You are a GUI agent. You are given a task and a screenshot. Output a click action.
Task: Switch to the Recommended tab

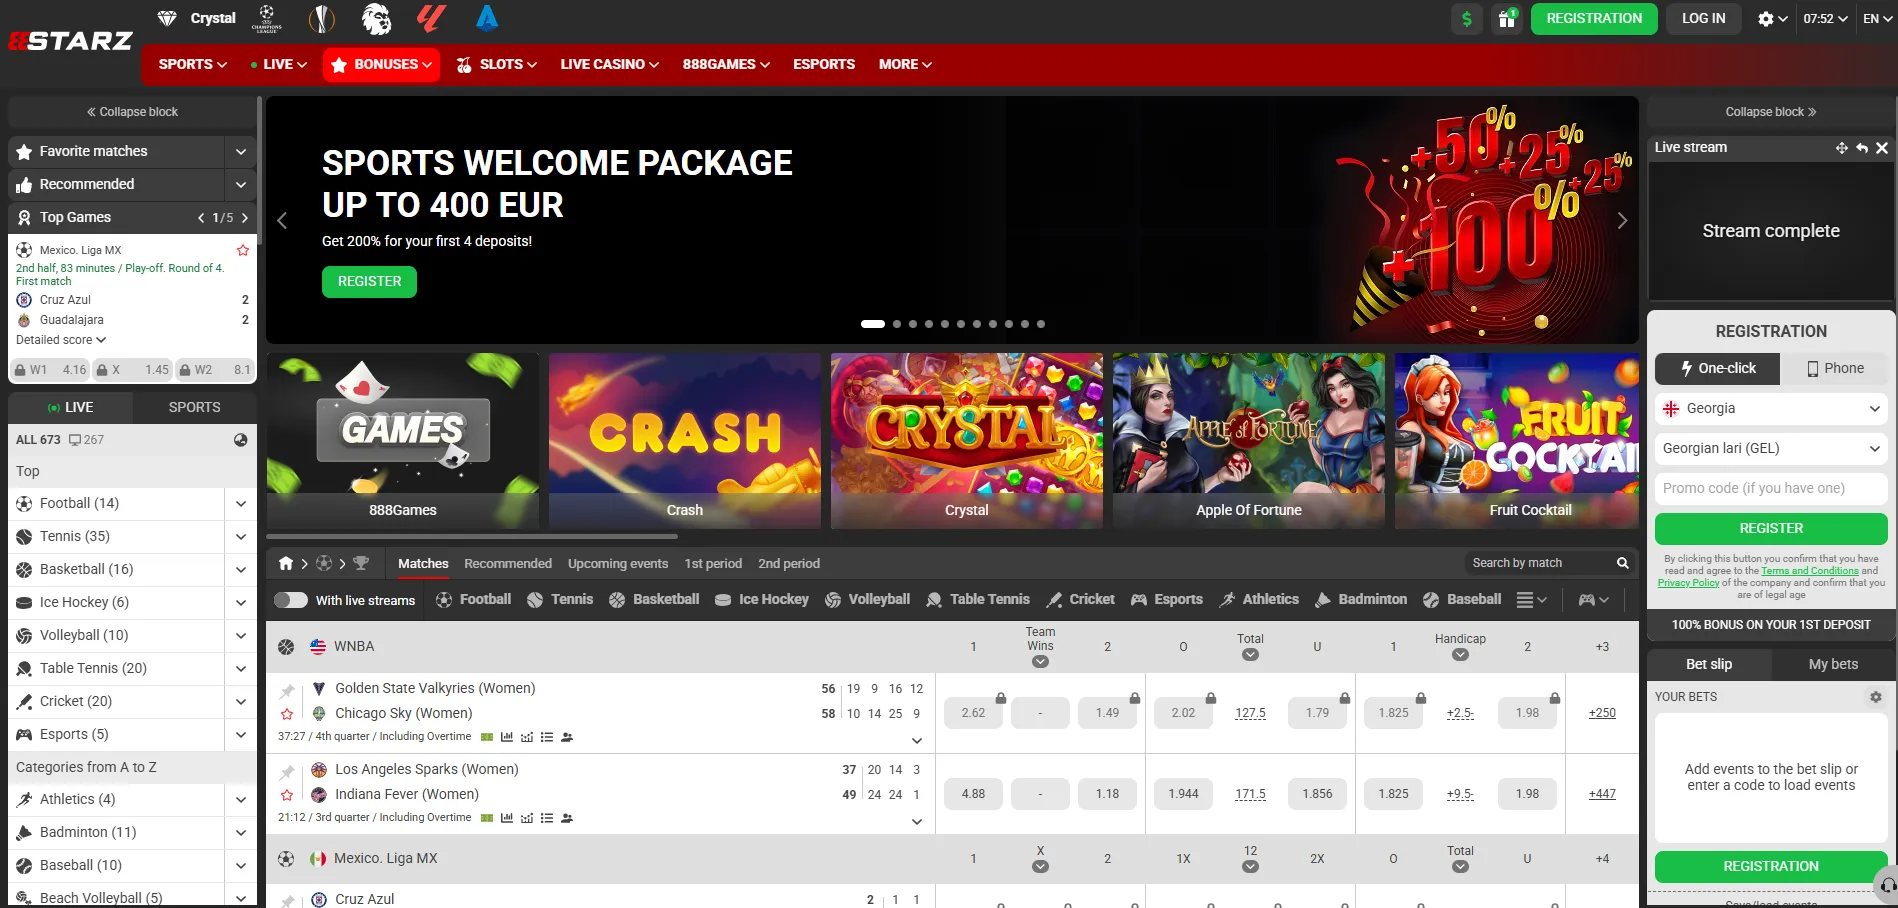[x=508, y=564]
